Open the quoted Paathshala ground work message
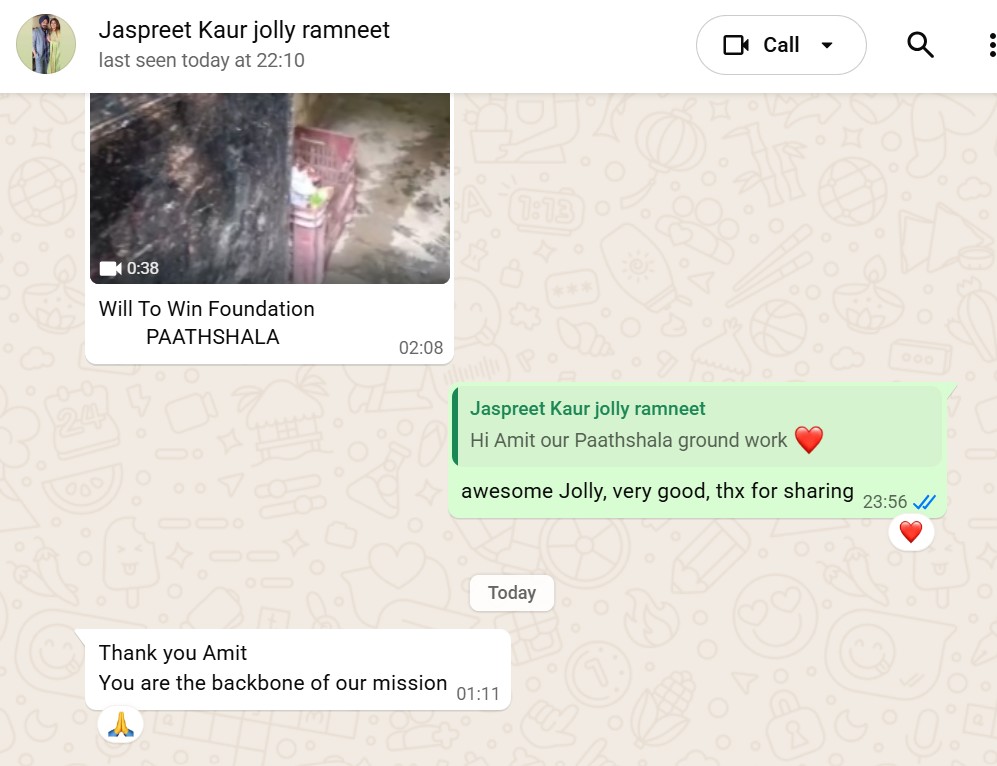This screenshot has width=997, height=766. coord(696,426)
